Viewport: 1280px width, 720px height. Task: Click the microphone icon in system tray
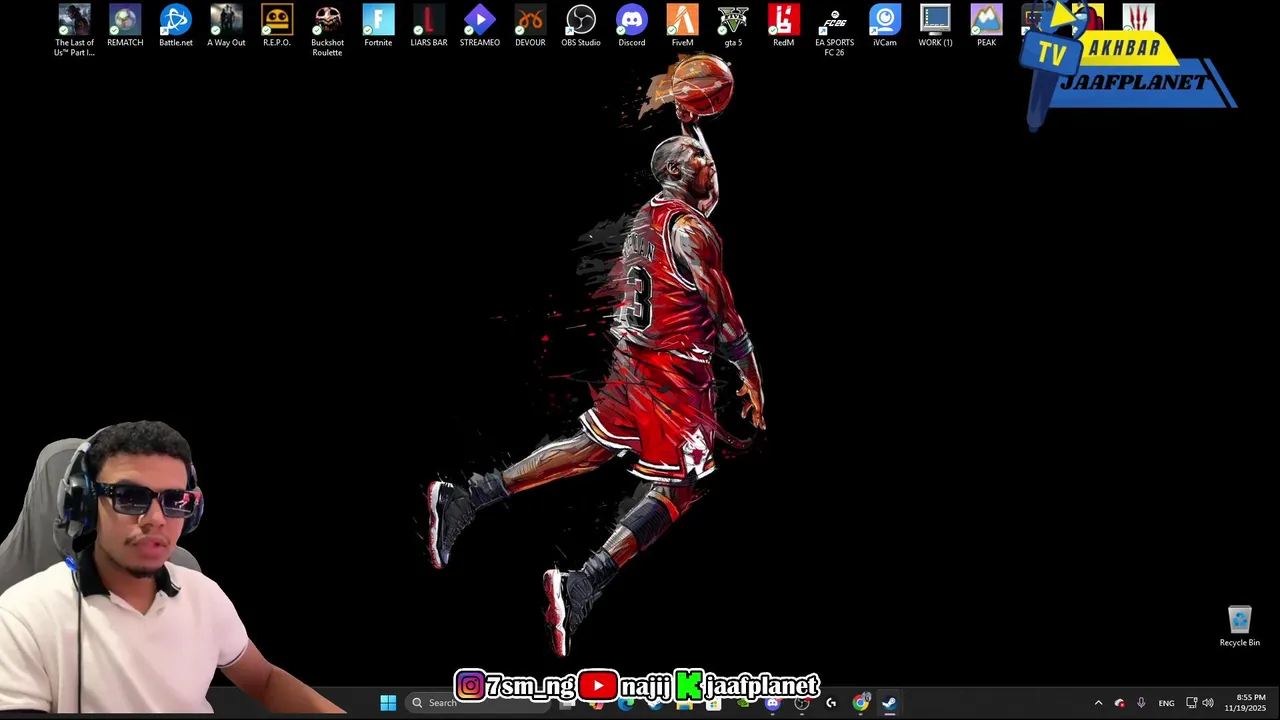pos(1141,703)
